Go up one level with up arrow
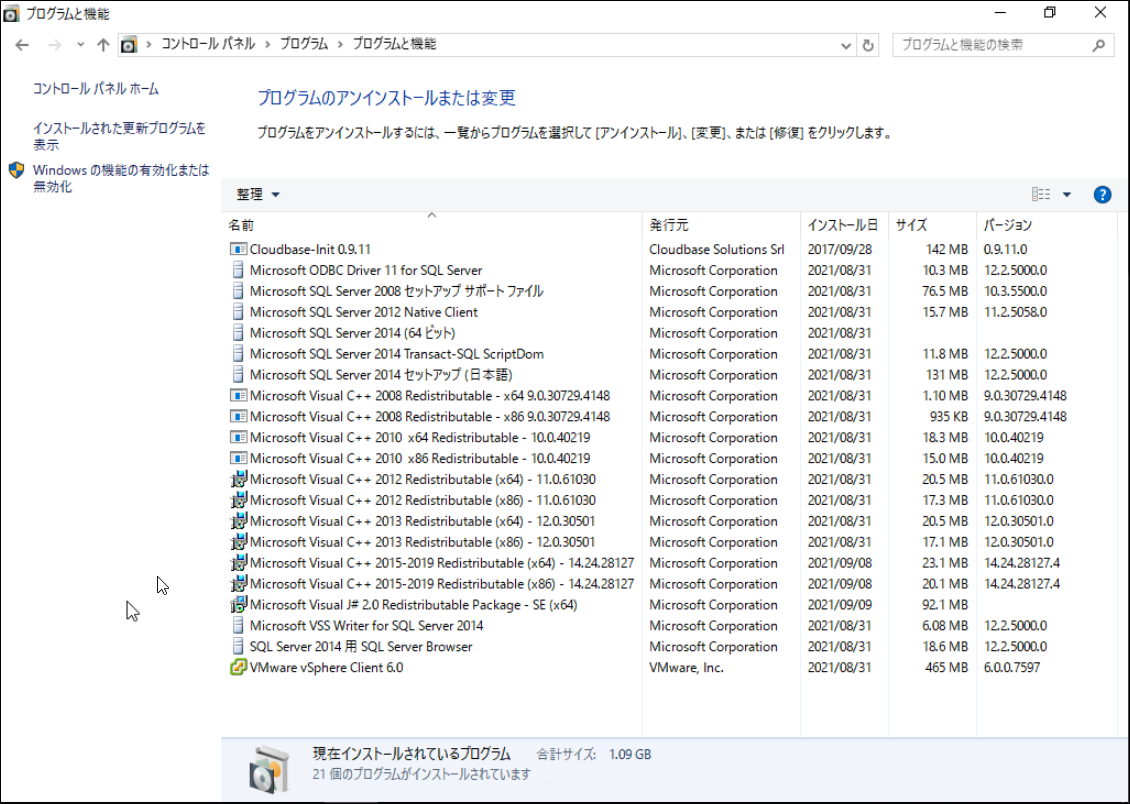This screenshot has width=1130, height=804. 103,45
